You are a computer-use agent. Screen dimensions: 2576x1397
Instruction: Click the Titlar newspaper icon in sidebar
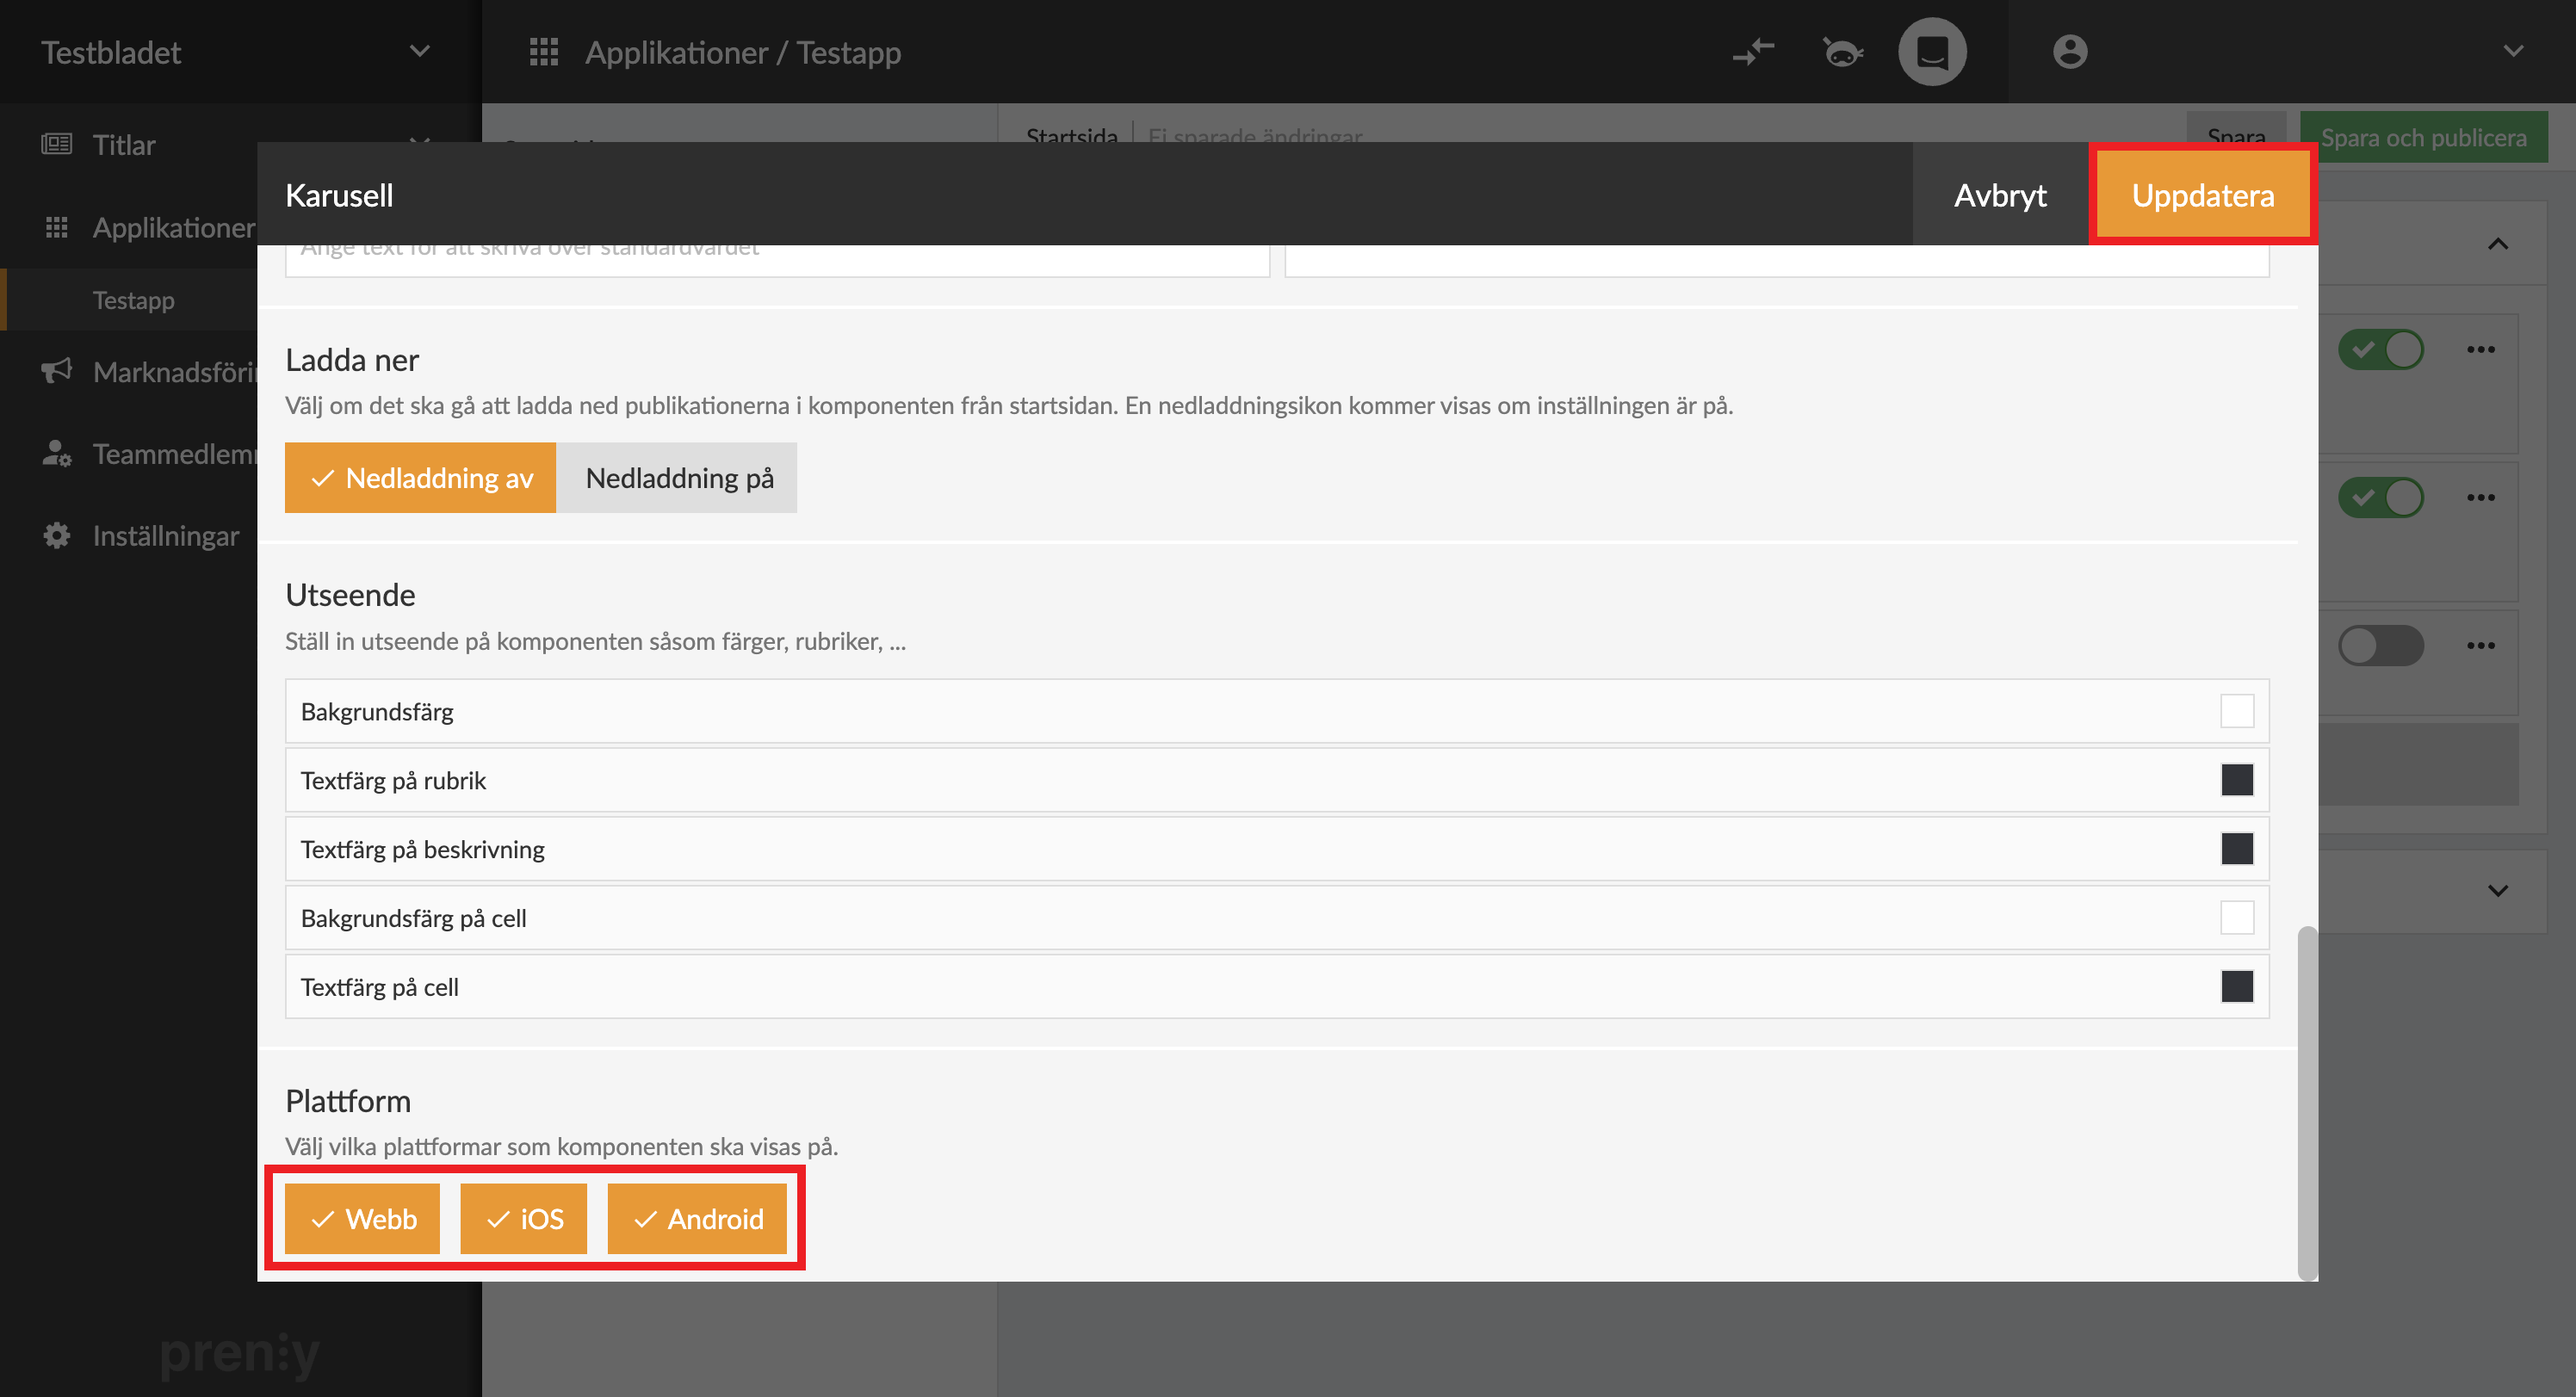coord(57,144)
